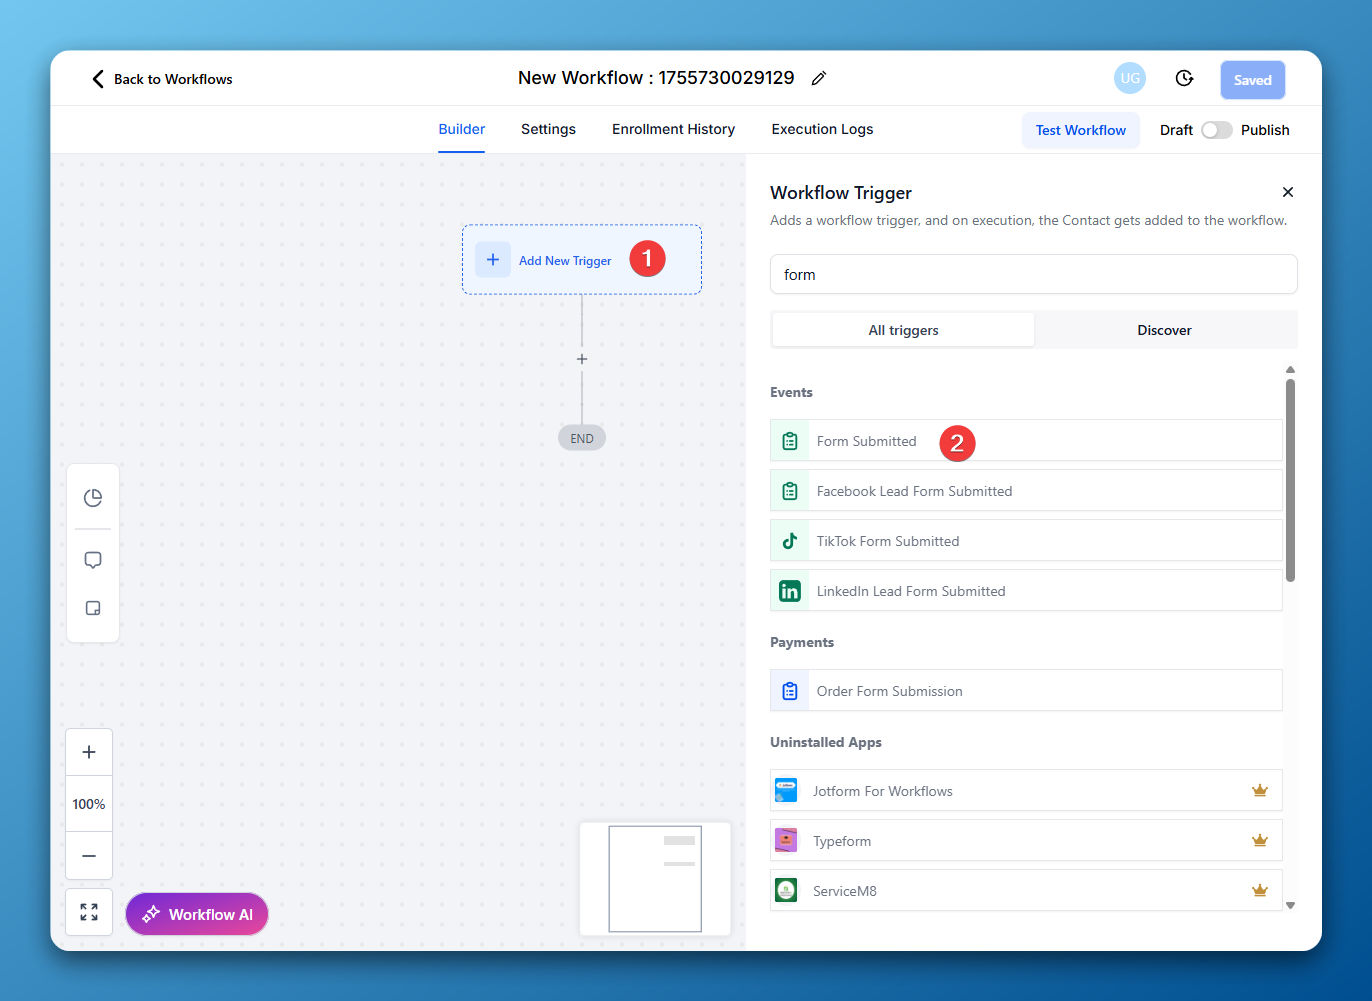Click the Facebook Lead Form clipboard icon
Screen dimensions: 1372x1001
(x=790, y=491)
